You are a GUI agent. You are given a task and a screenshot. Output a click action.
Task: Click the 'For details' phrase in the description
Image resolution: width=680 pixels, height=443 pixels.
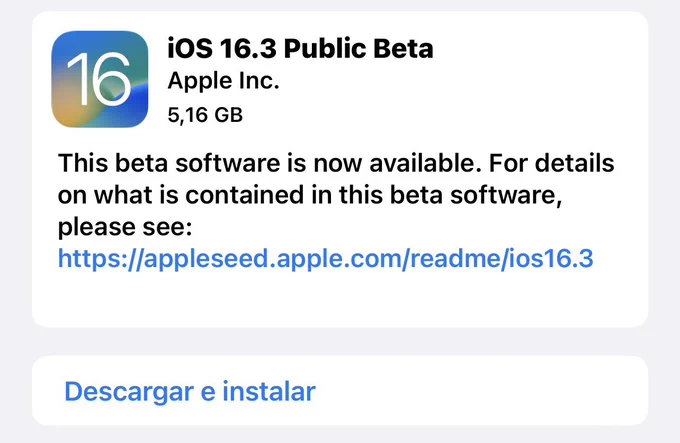coord(552,163)
